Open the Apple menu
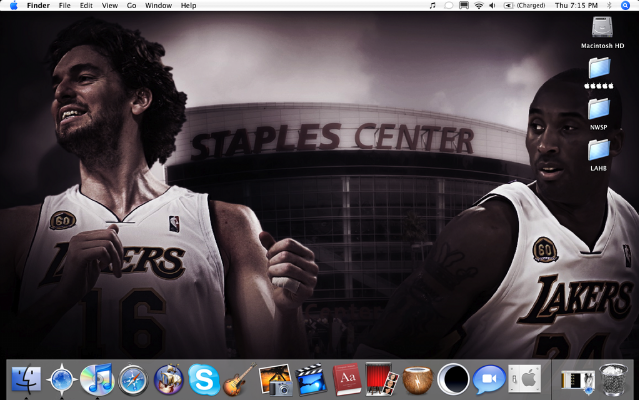Screen dimensions: 639x400 click(x=13, y=6)
